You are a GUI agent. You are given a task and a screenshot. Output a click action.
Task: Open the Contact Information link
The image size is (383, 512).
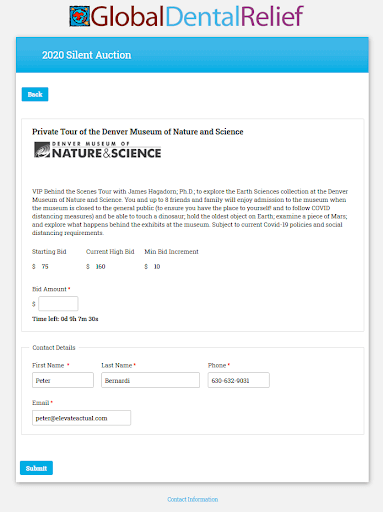point(193,499)
